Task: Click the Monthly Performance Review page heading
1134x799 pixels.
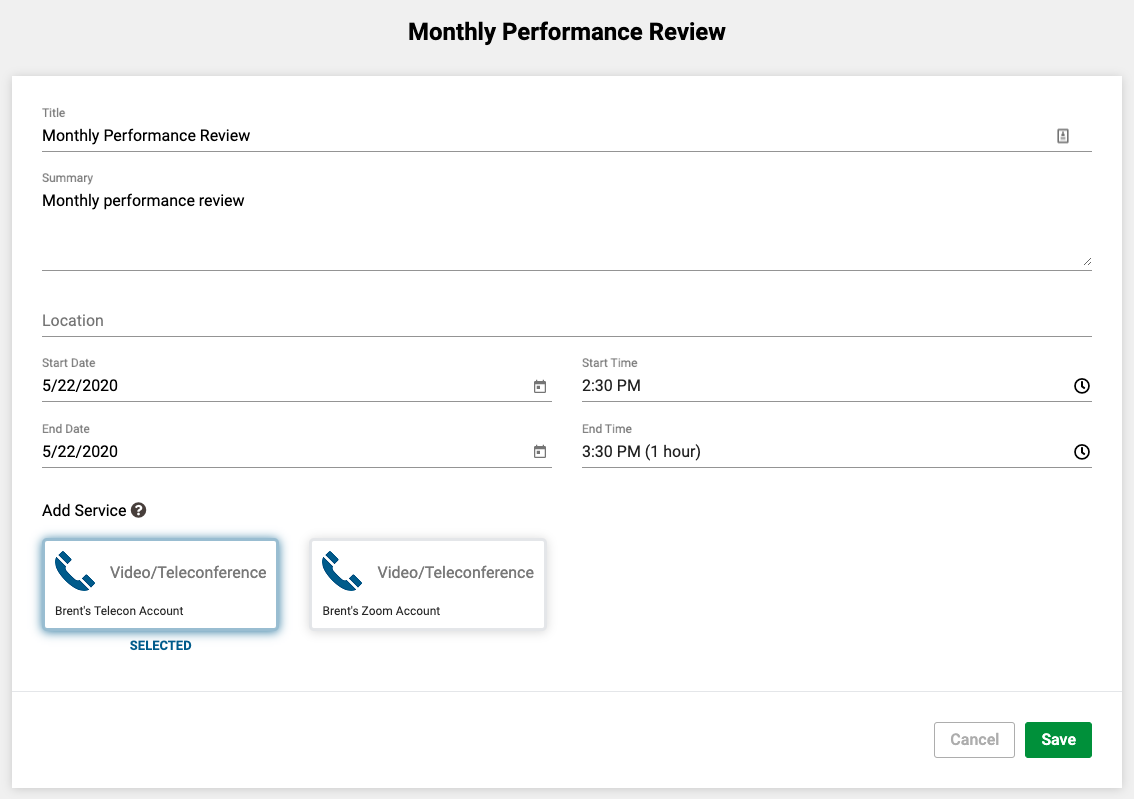Action: tap(566, 32)
